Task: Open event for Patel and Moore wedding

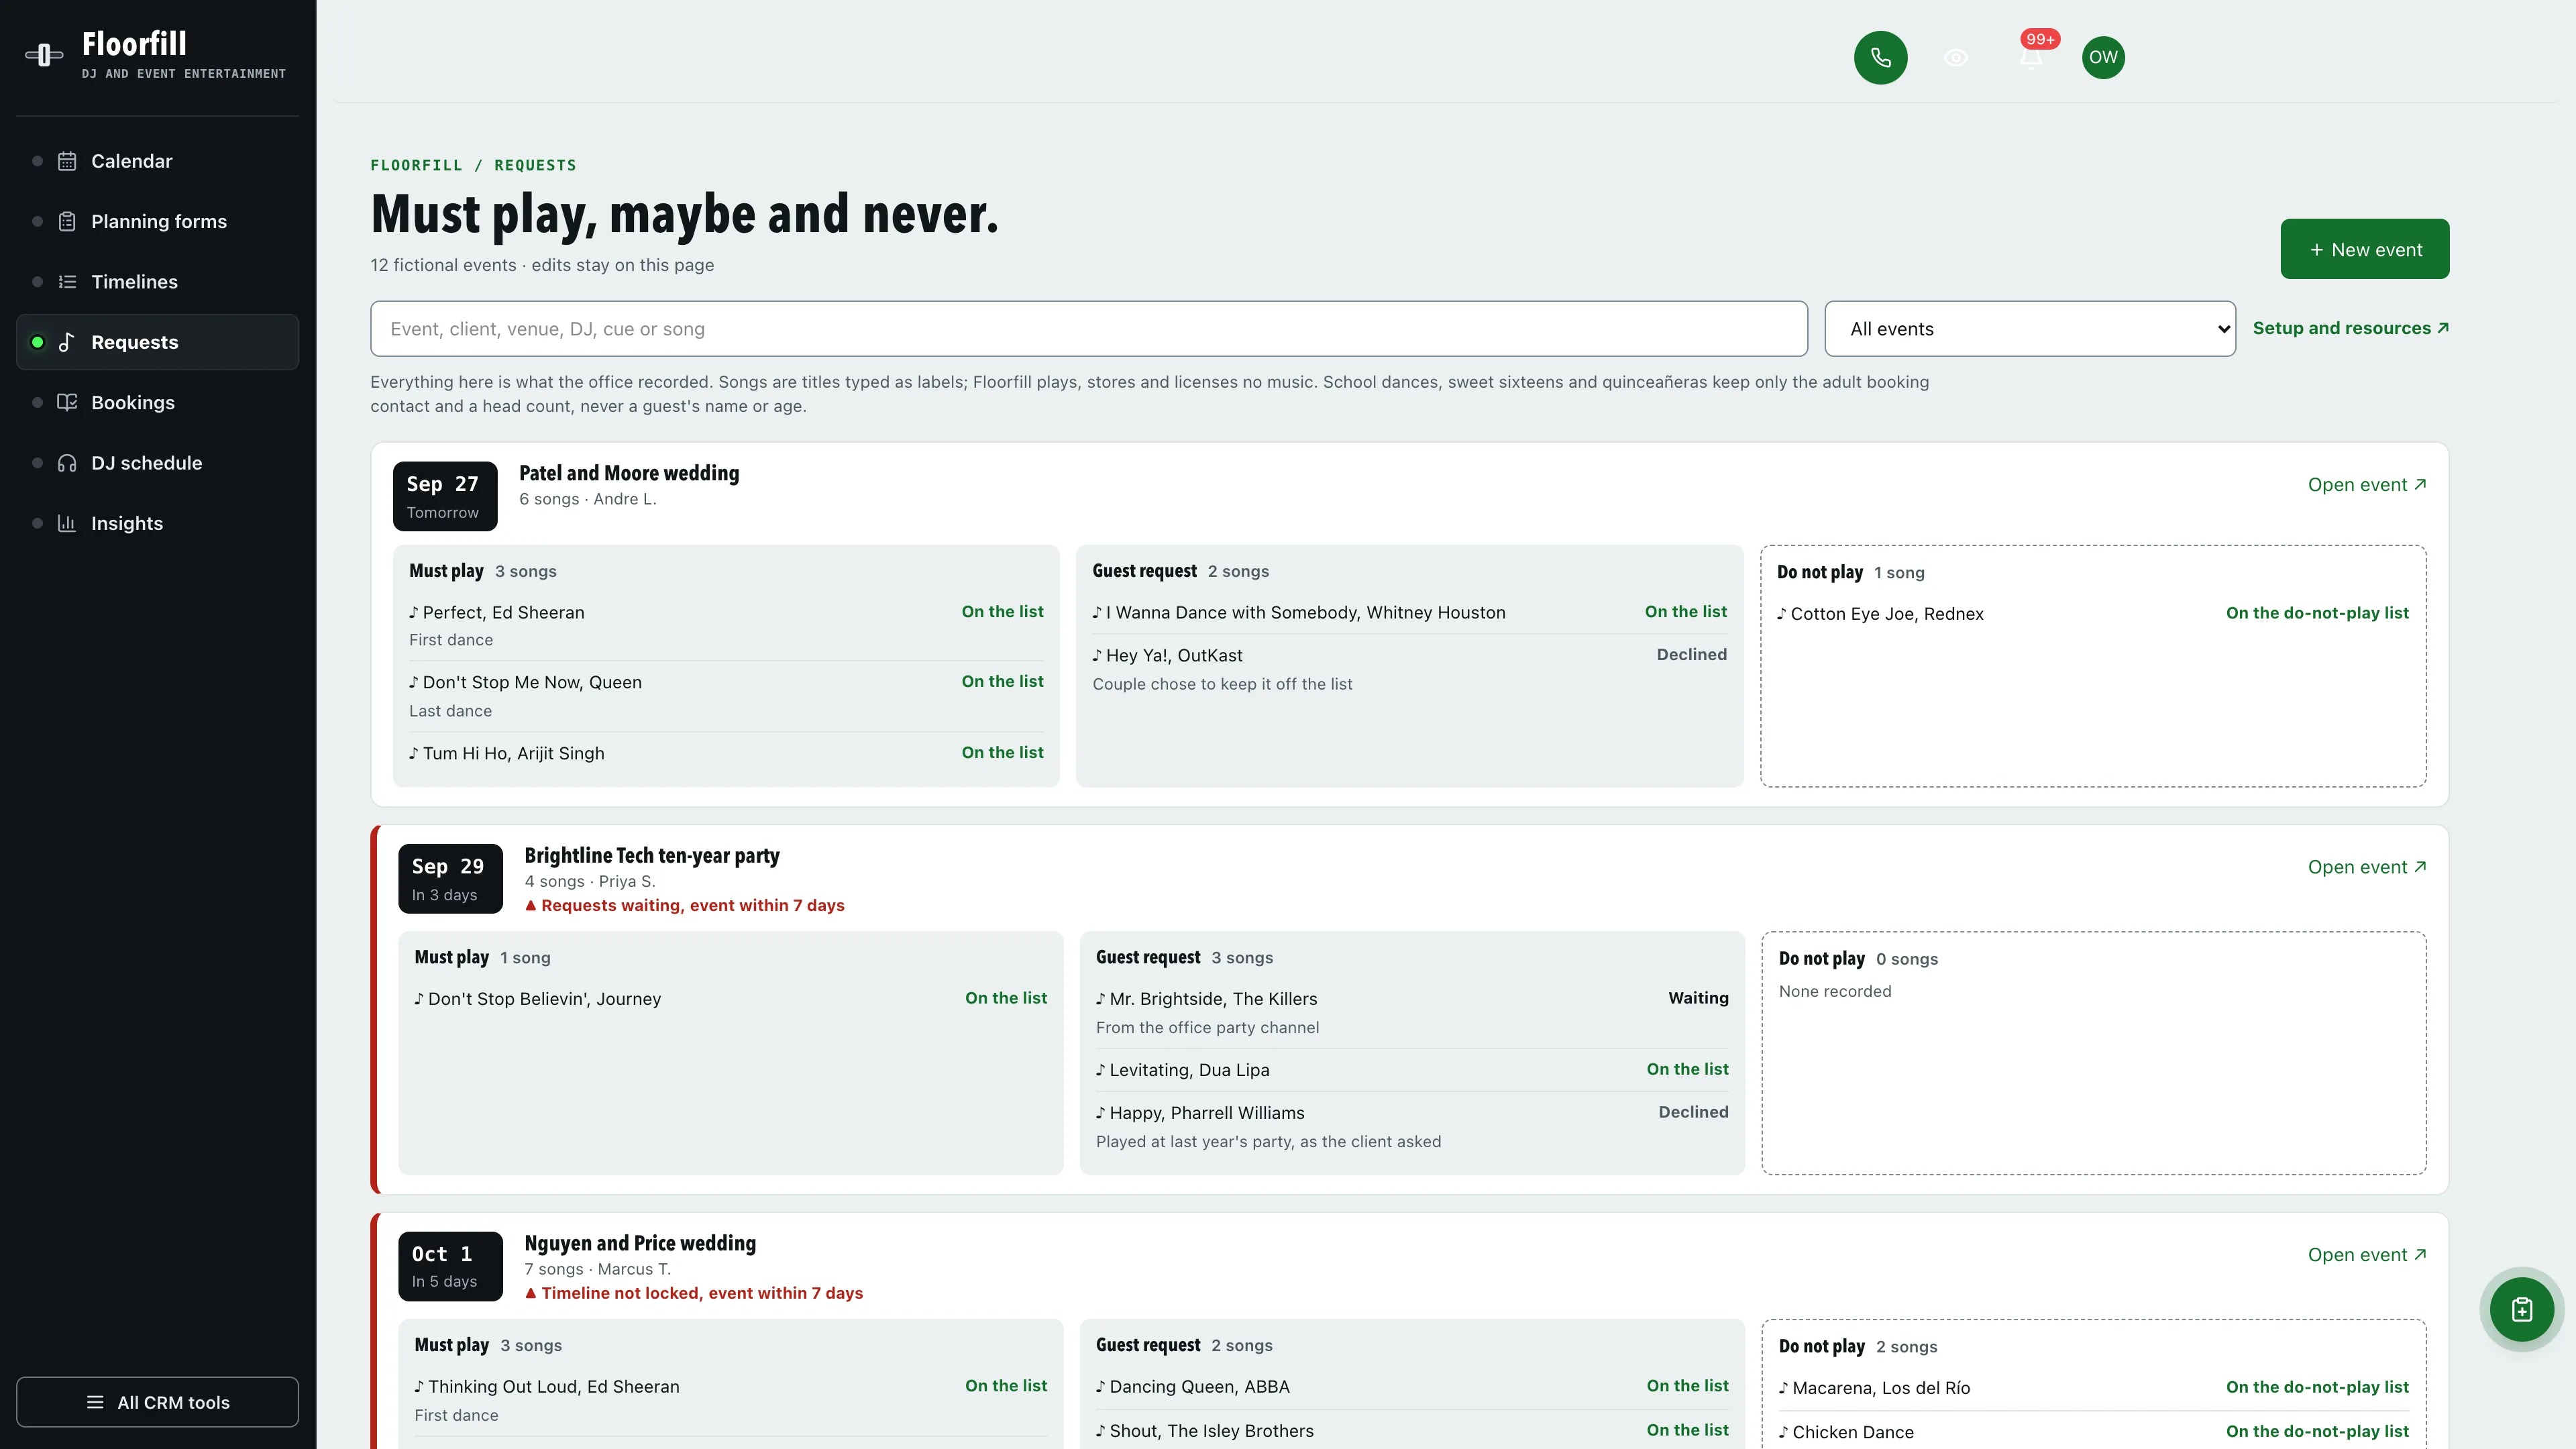Action: tap(2366, 485)
